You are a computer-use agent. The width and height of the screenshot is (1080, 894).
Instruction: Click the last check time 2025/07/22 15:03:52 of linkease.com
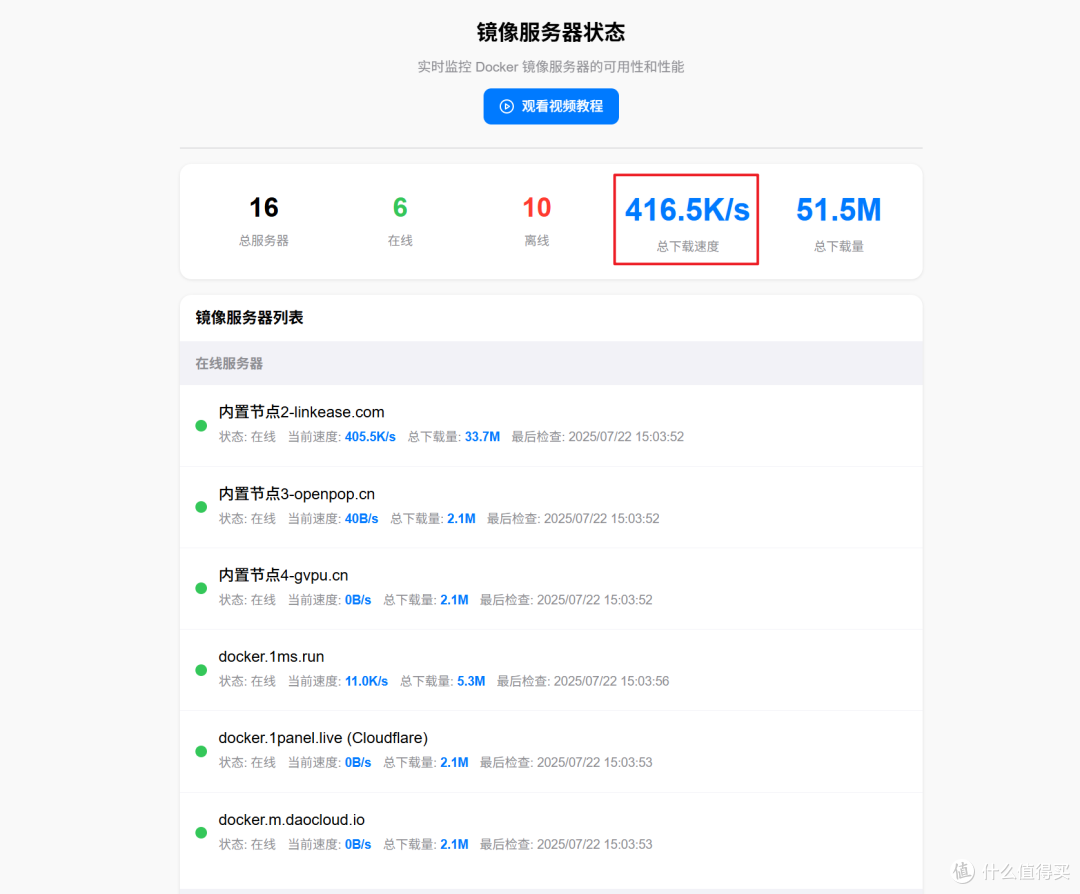tap(626, 437)
